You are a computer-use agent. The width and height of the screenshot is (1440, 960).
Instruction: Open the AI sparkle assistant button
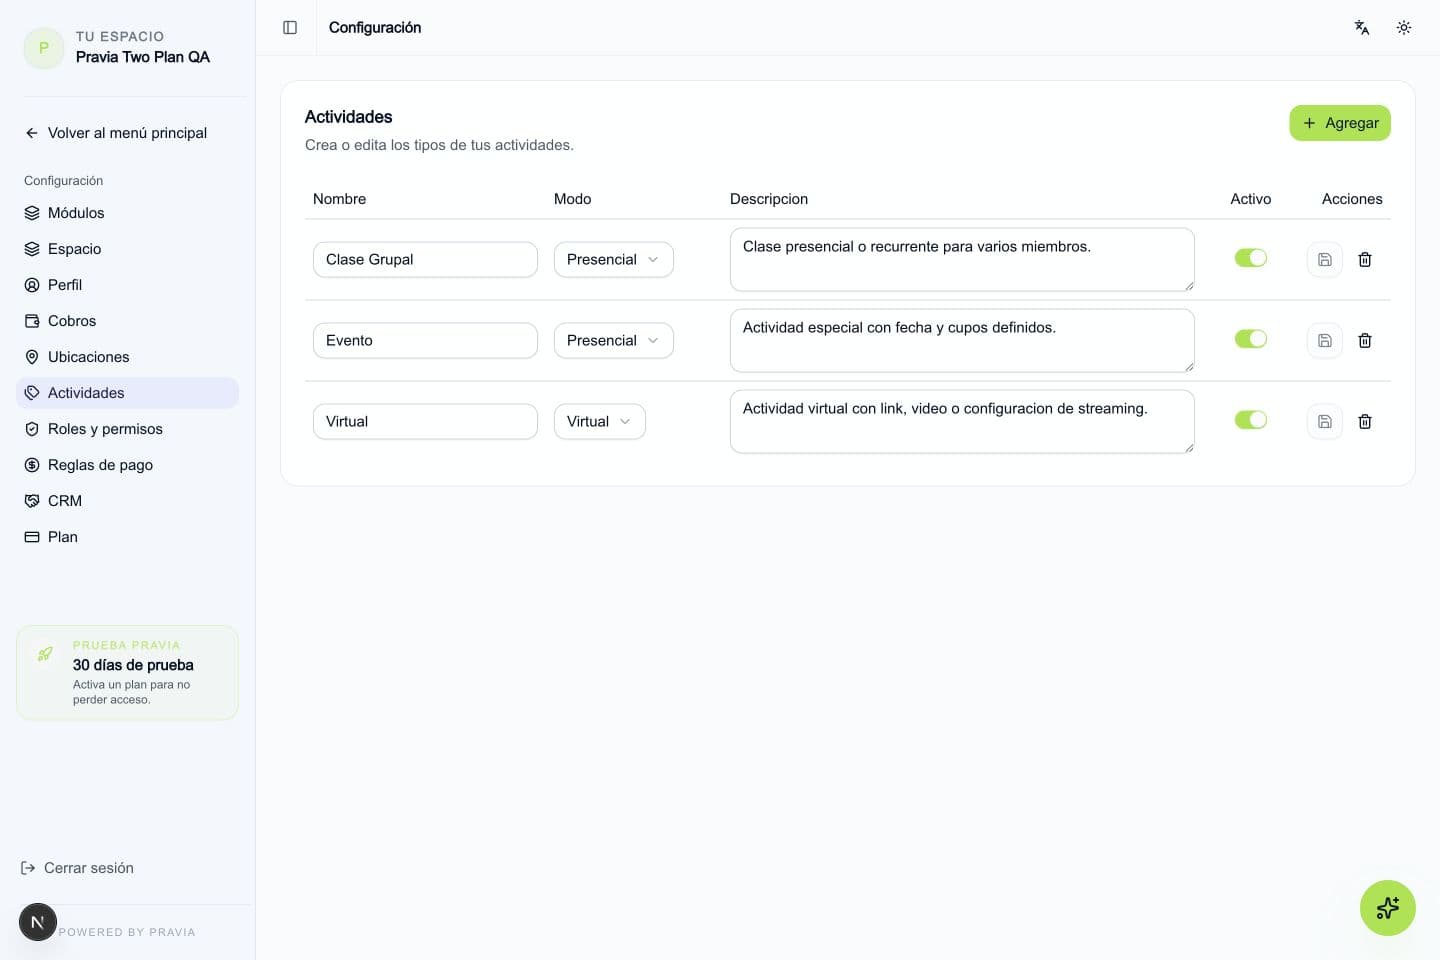[1388, 908]
